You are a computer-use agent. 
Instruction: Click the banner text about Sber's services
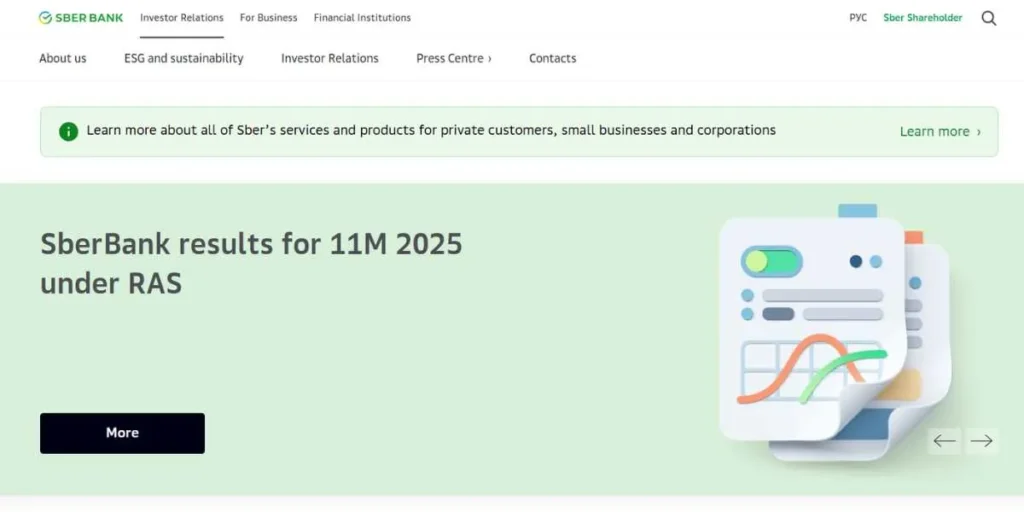[x=431, y=130]
